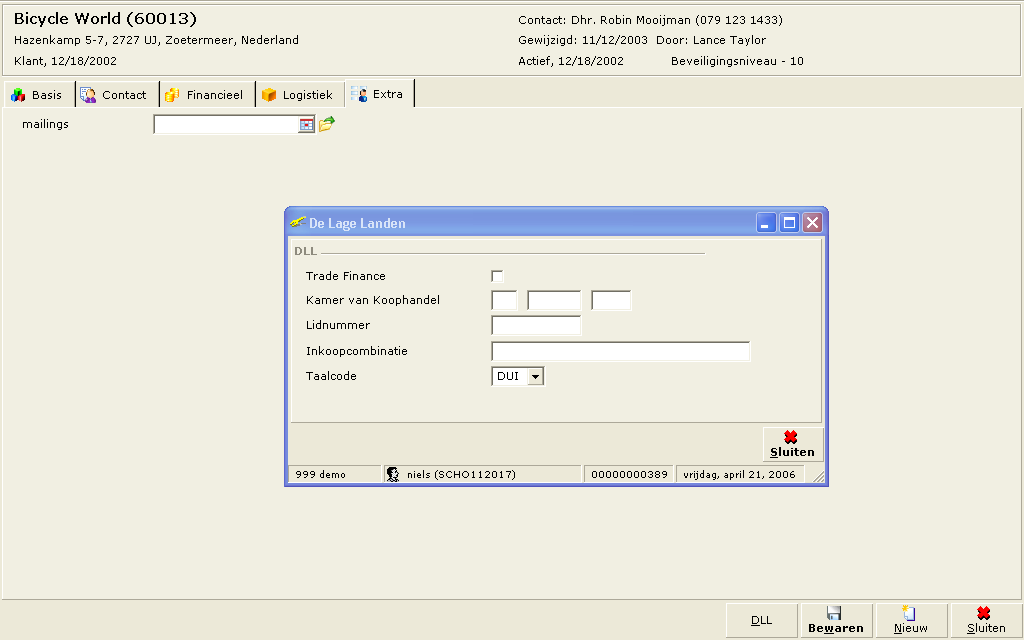Open the Basis tab

pyautogui.click(x=38, y=95)
